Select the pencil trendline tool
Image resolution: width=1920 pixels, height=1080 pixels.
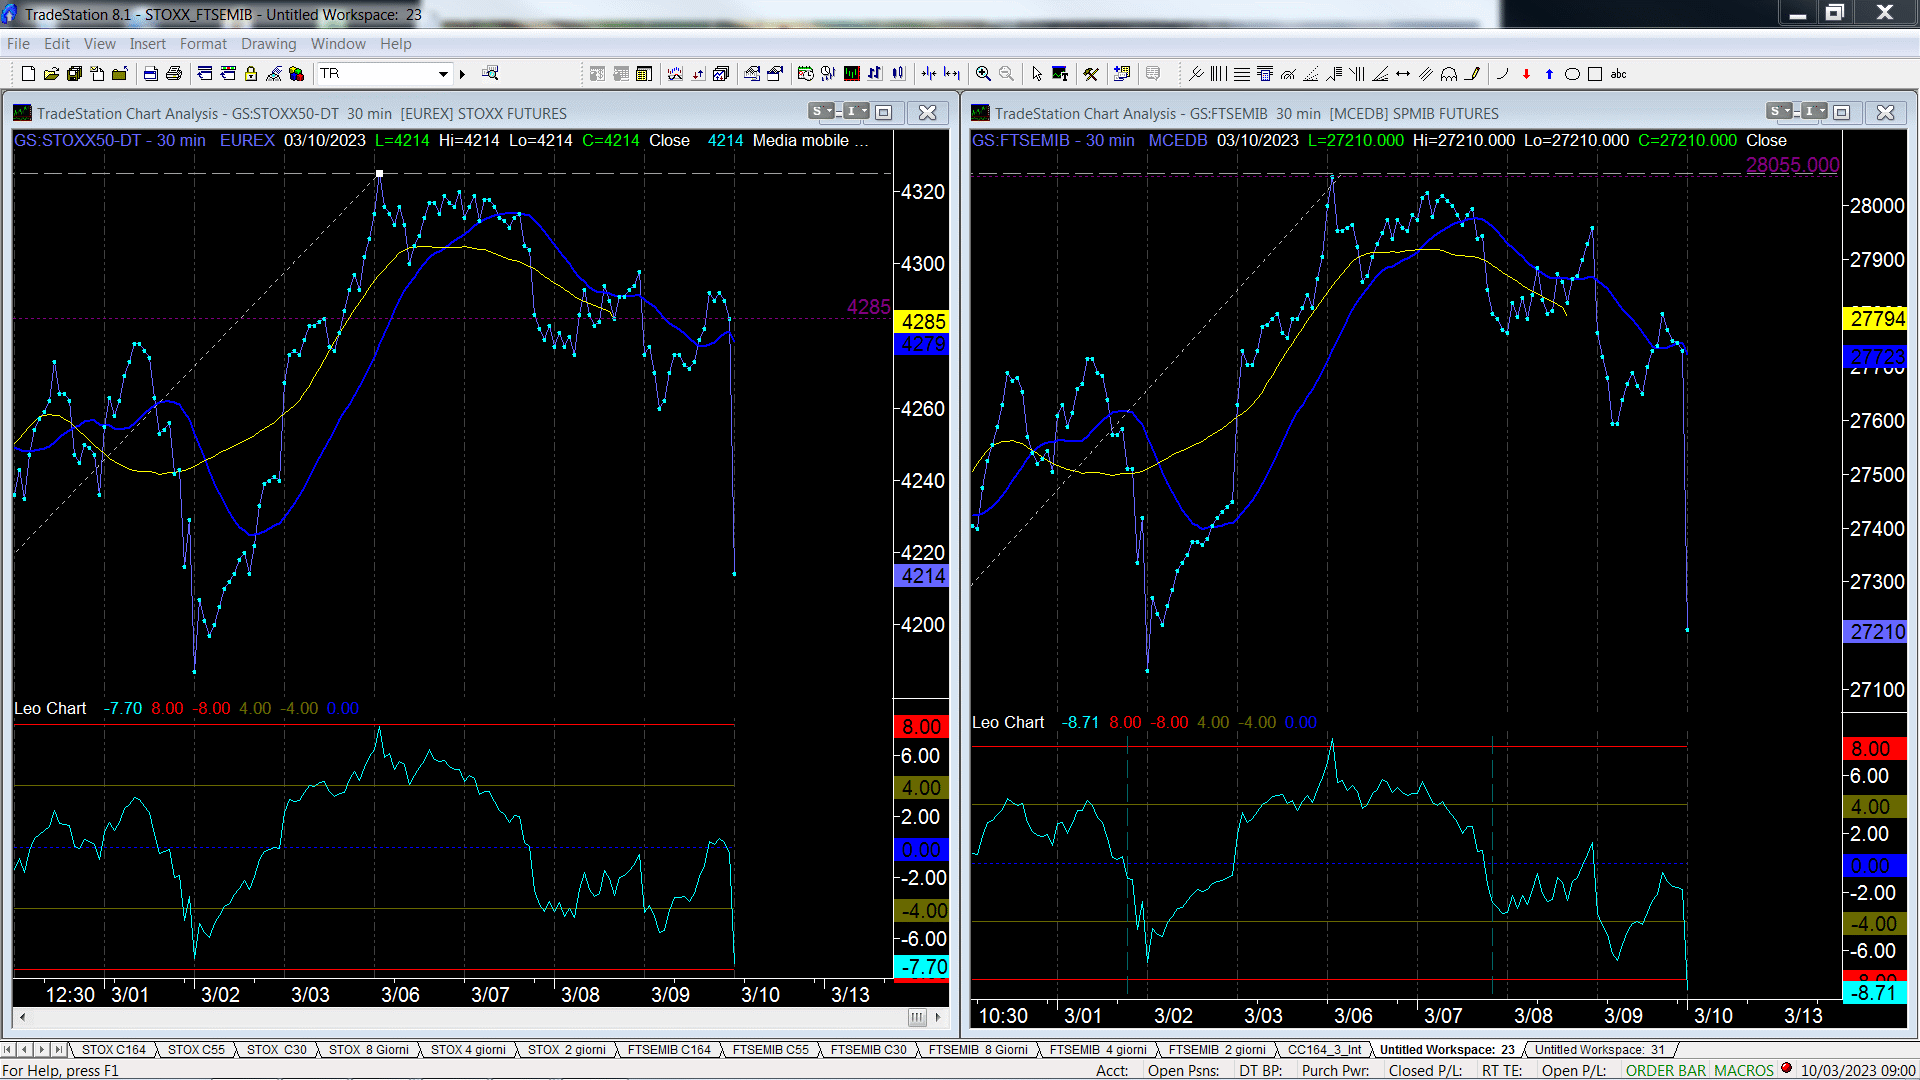(x=1472, y=74)
